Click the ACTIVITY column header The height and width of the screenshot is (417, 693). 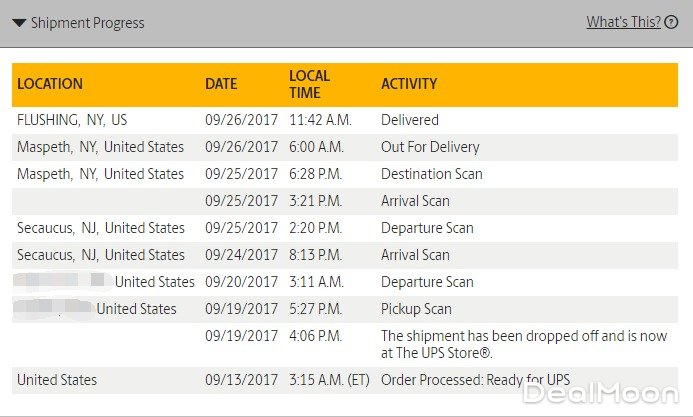[409, 84]
